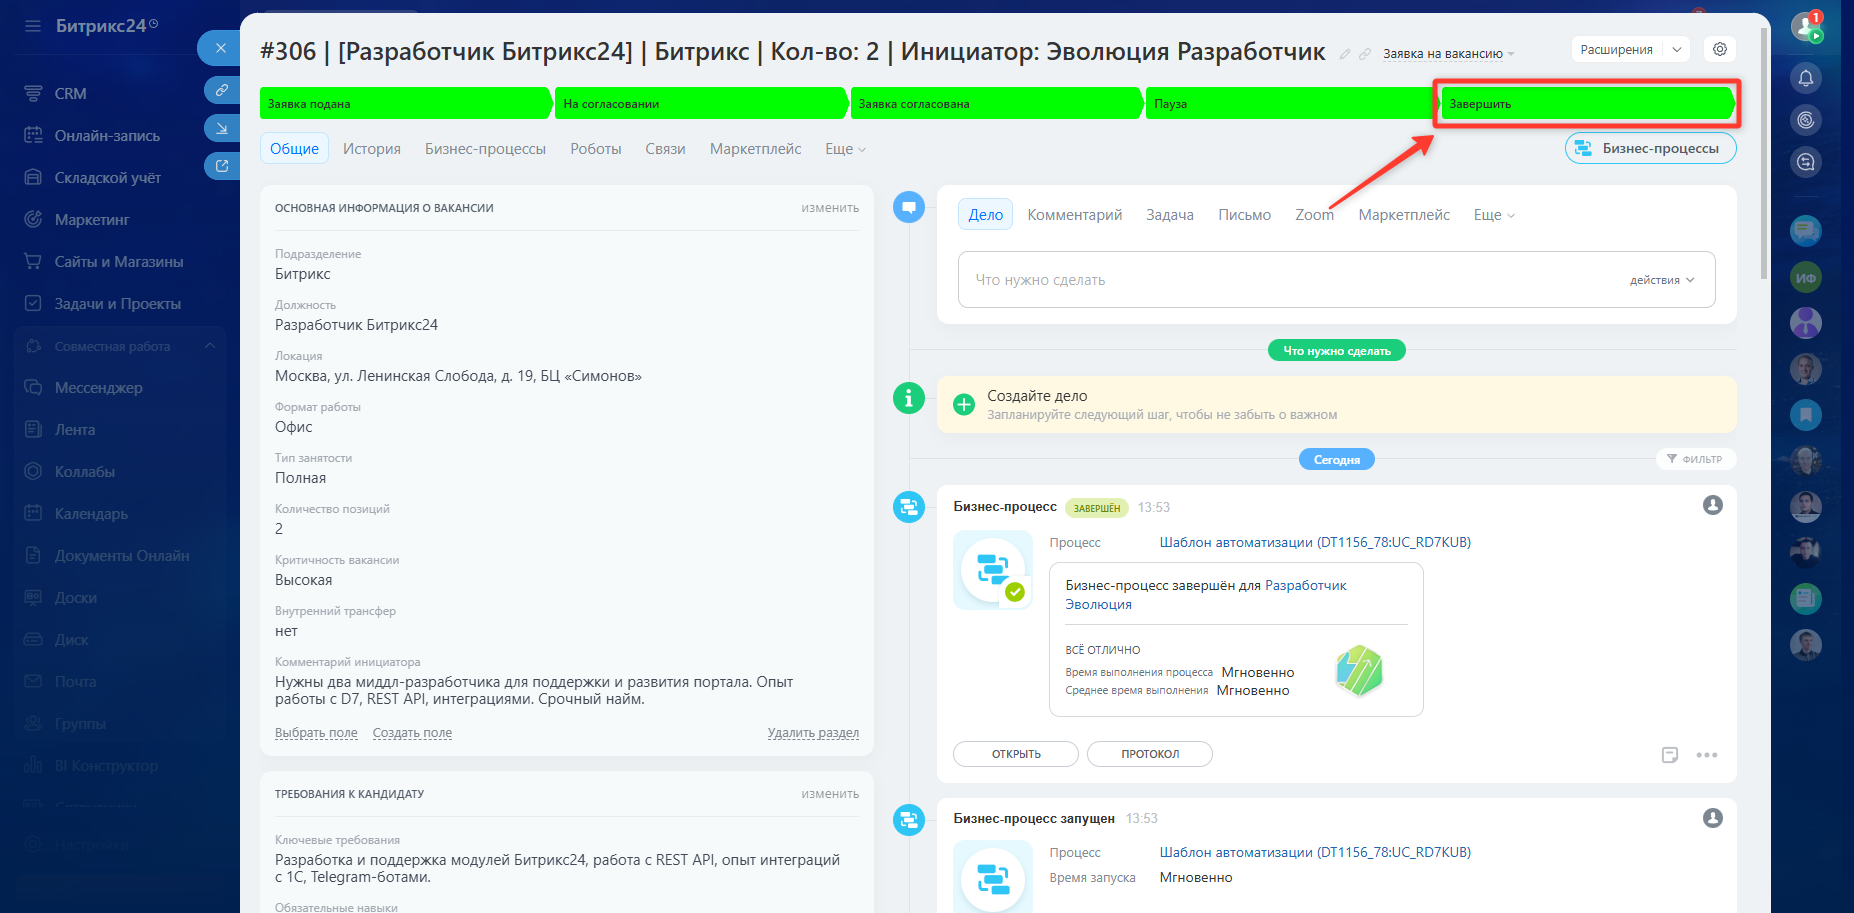Viewport: 1854px width, 913px height.
Task: Open the фильтр control in the timeline
Action: point(1696,459)
